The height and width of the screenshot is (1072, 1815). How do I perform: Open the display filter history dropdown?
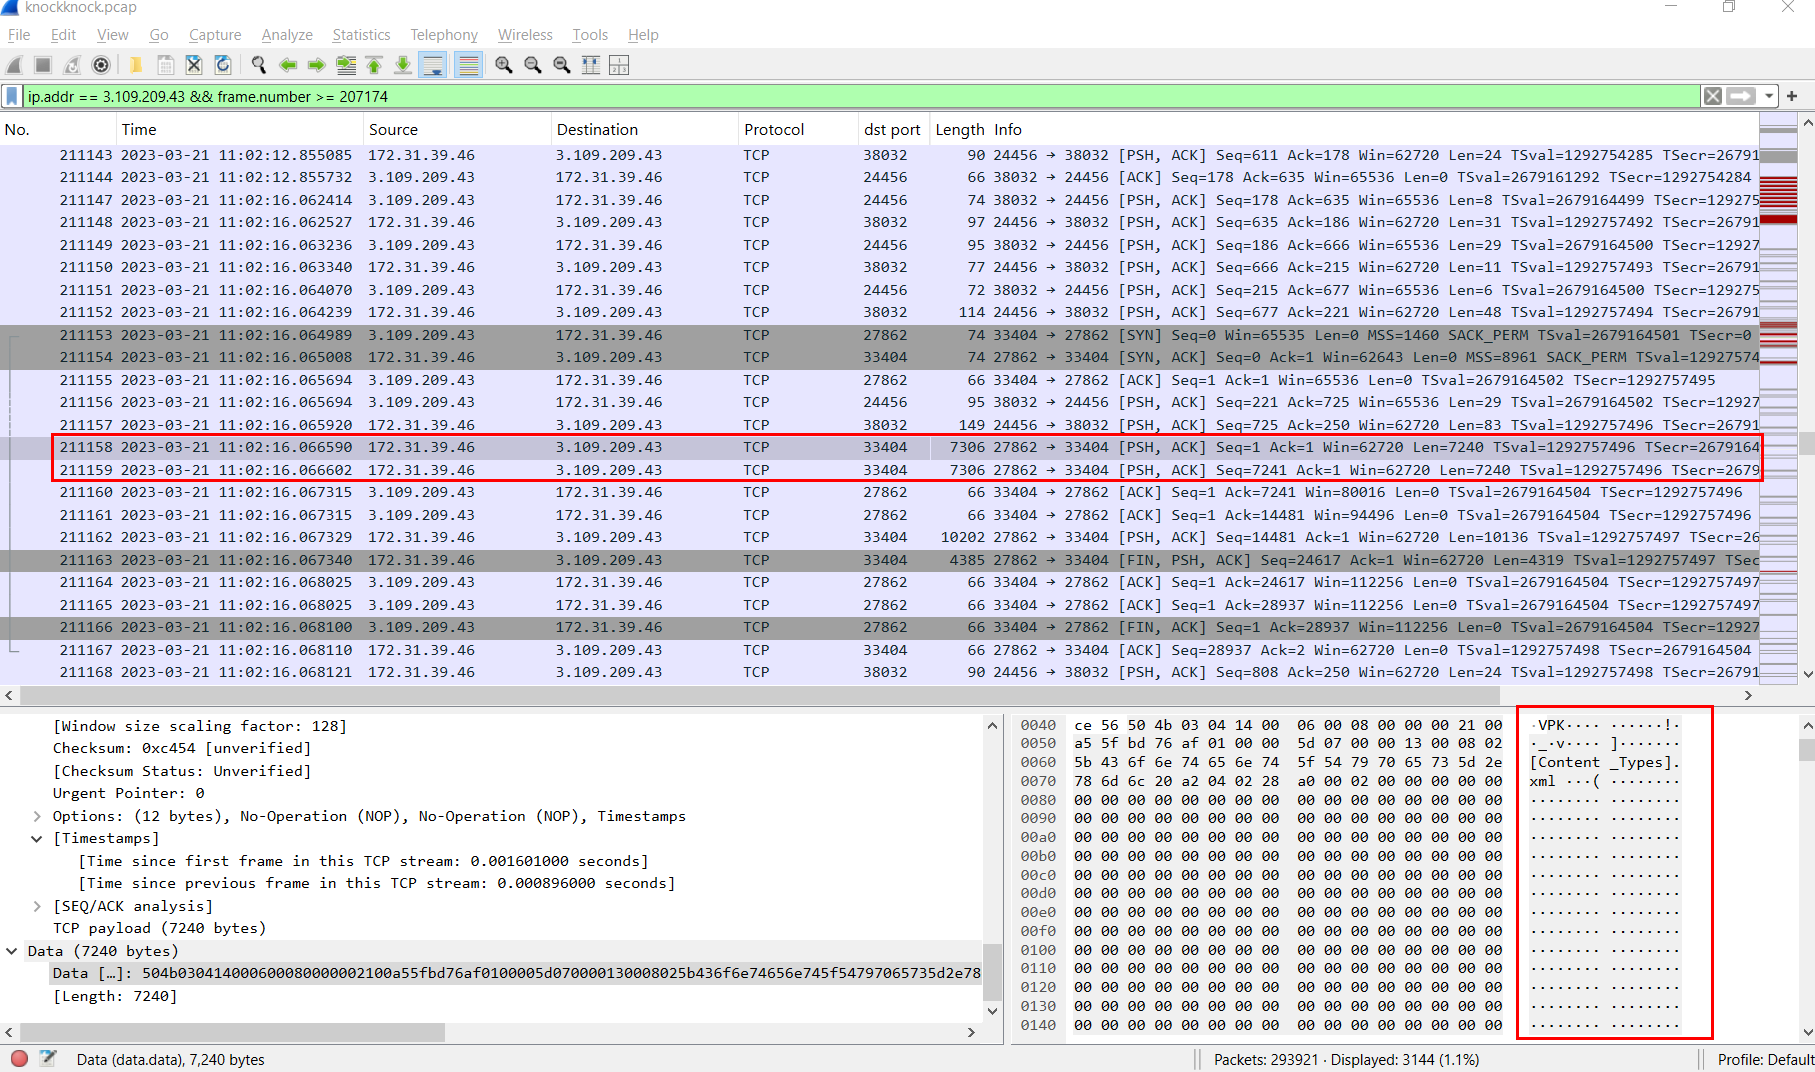click(x=1769, y=97)
